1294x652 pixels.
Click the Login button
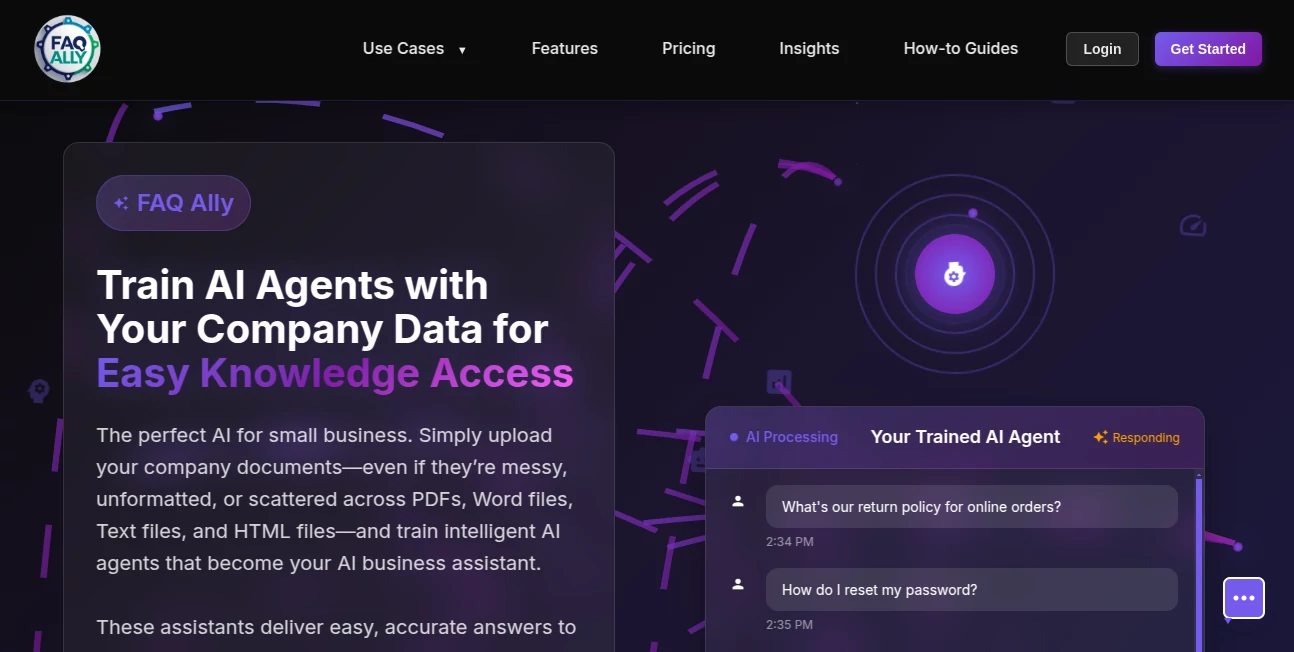[x=1102, y=48]
